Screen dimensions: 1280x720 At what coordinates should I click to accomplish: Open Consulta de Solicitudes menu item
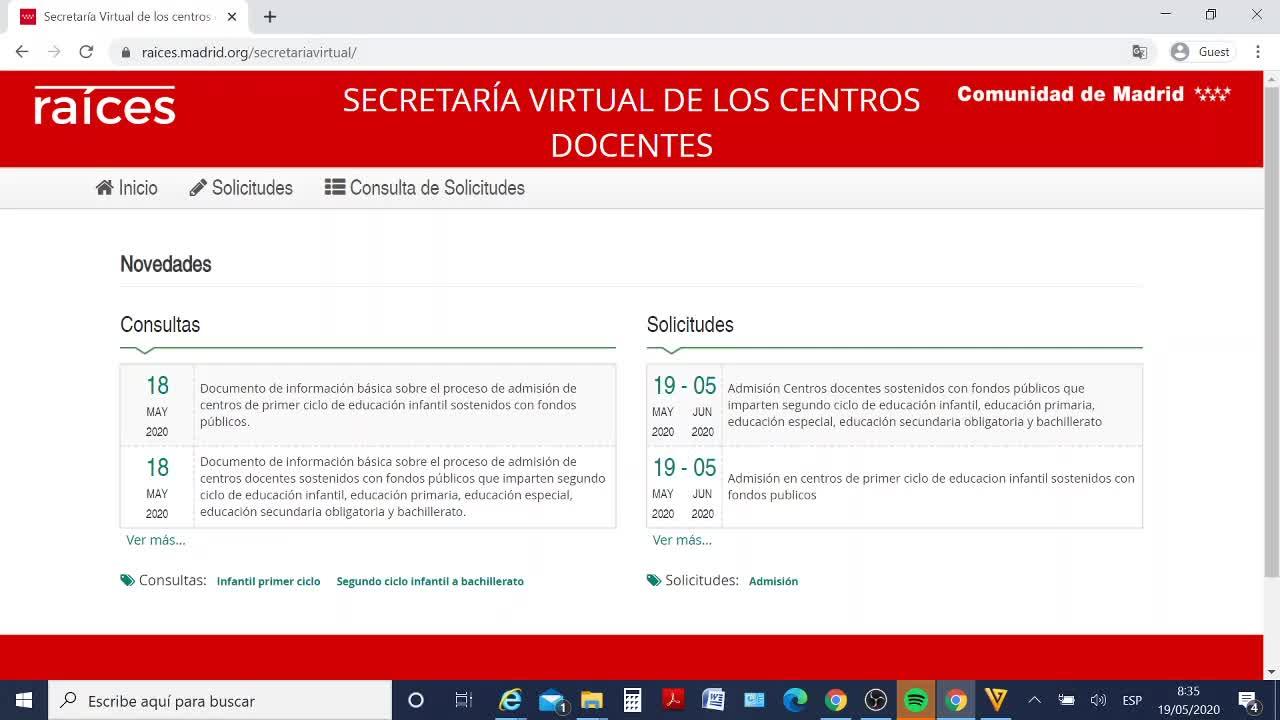pos(425,188)
